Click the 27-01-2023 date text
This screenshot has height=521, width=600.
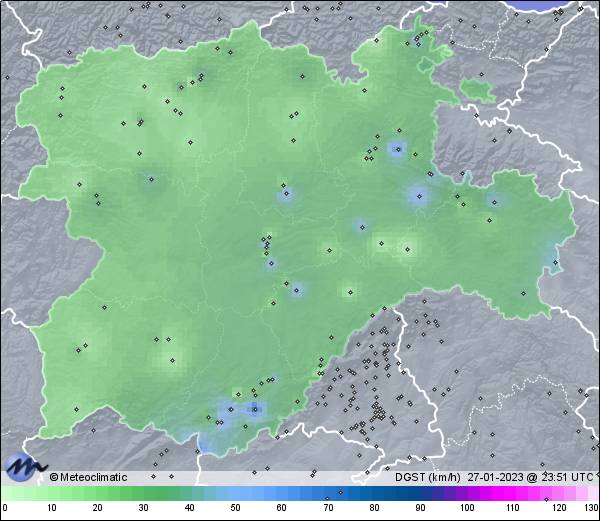pyautogui.click(x=496, y=477)
